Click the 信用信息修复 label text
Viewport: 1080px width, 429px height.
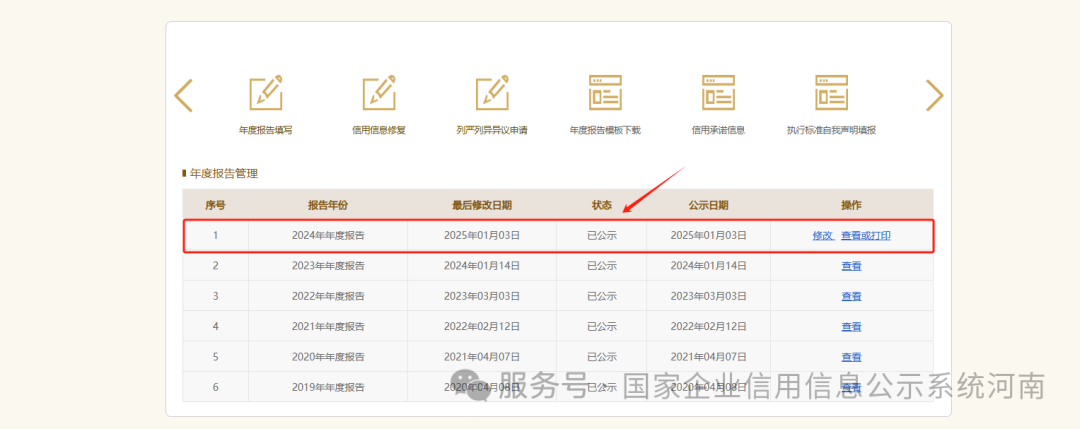[379, 130]
